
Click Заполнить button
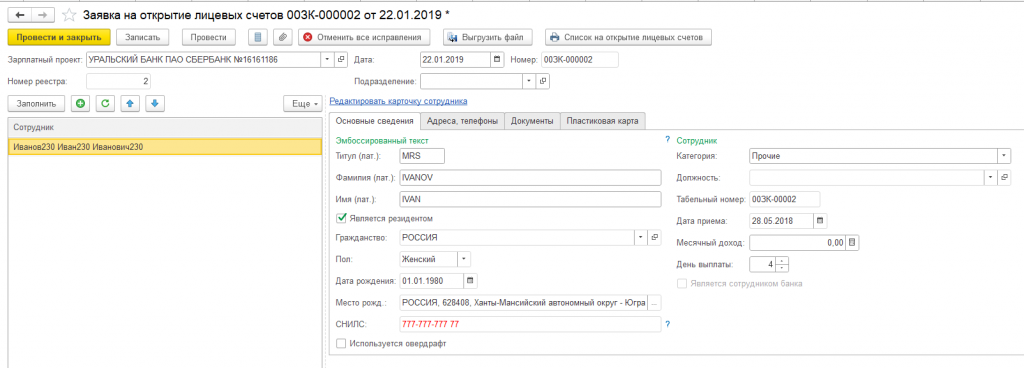[36, 103]
